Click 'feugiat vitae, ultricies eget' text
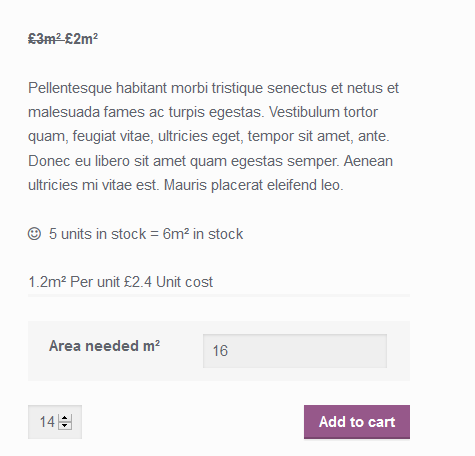Image resolution: width=475 pixels, height=456 pixels. [x=158, y=136]
